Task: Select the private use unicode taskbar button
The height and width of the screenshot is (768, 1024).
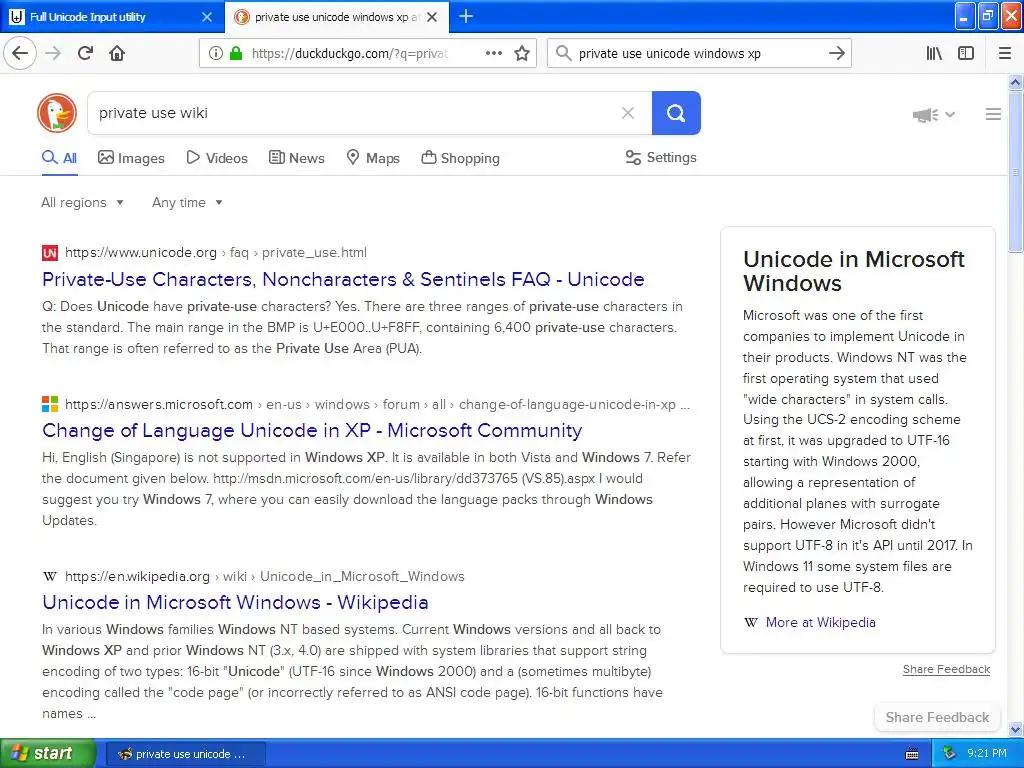Action: (185, 754)
